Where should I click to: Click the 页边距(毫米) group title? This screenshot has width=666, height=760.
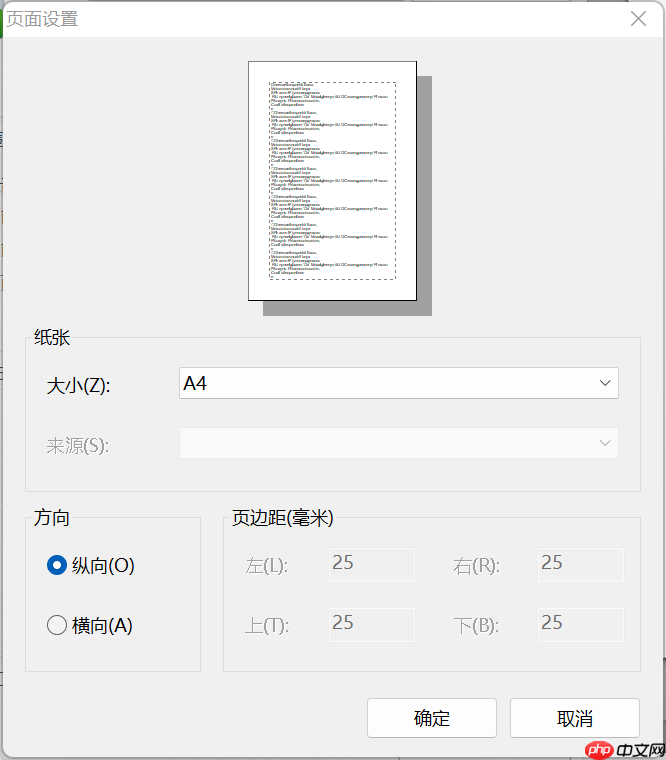pos(283,518)
